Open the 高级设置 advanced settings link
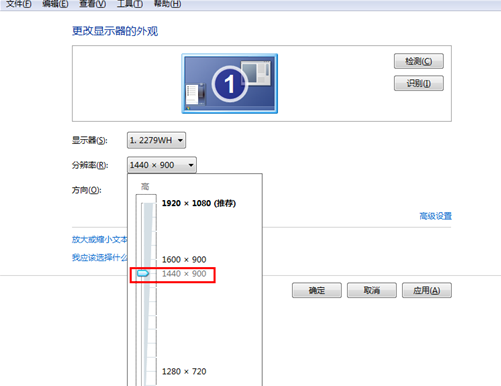501x386 pixels. click(x=435, y=216)
